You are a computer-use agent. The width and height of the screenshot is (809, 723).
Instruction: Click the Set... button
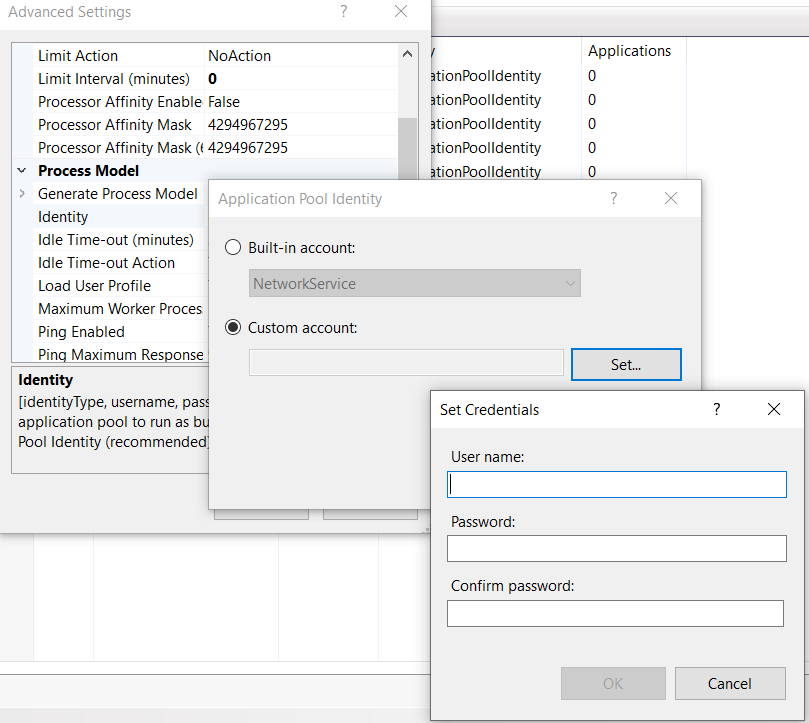point(626,365)
